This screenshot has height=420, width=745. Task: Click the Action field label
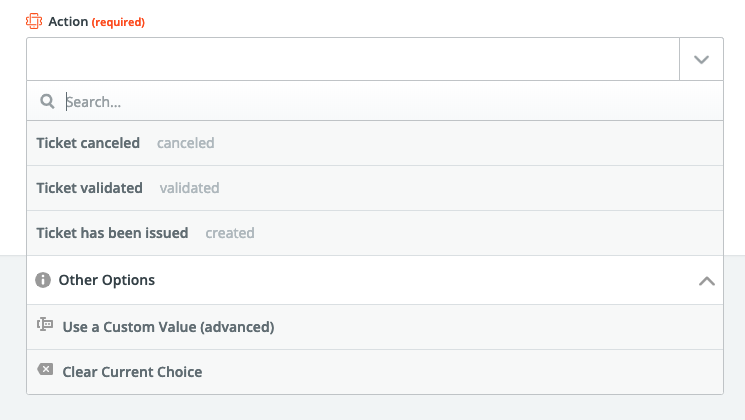pos(68,21)
